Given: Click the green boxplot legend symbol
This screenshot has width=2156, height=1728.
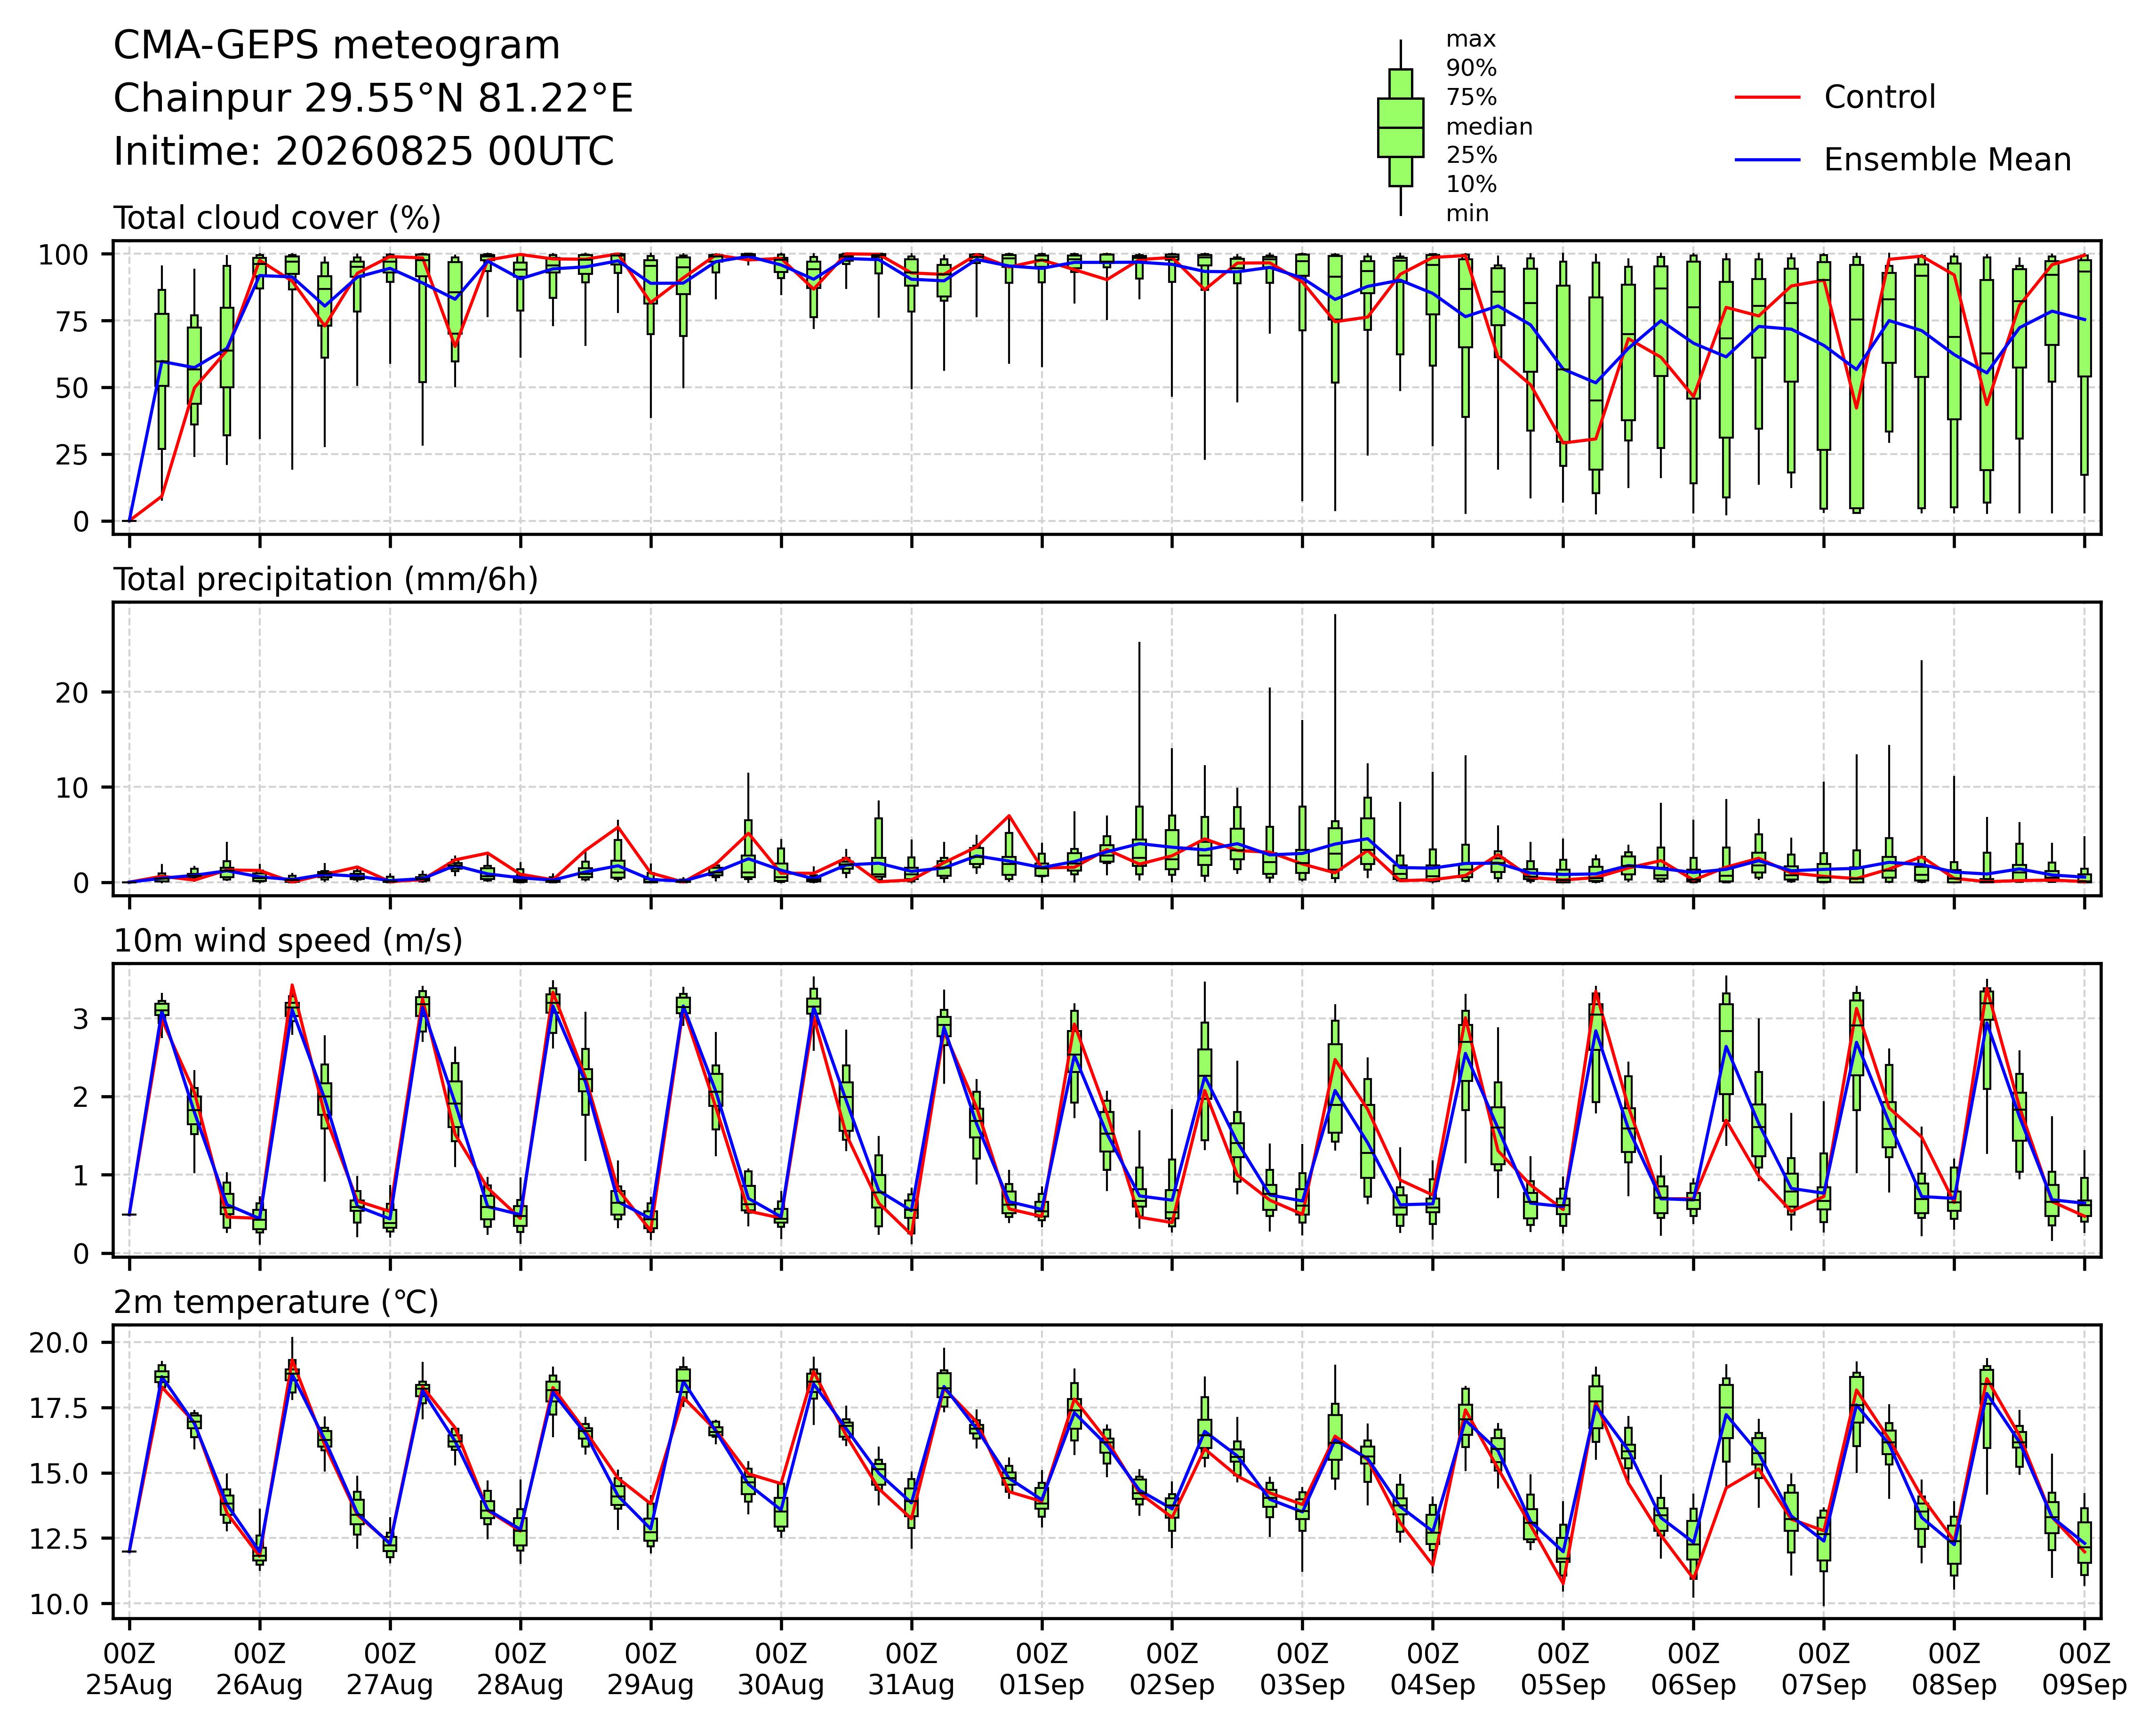Looking at the screenshot, I should 1400,127.
